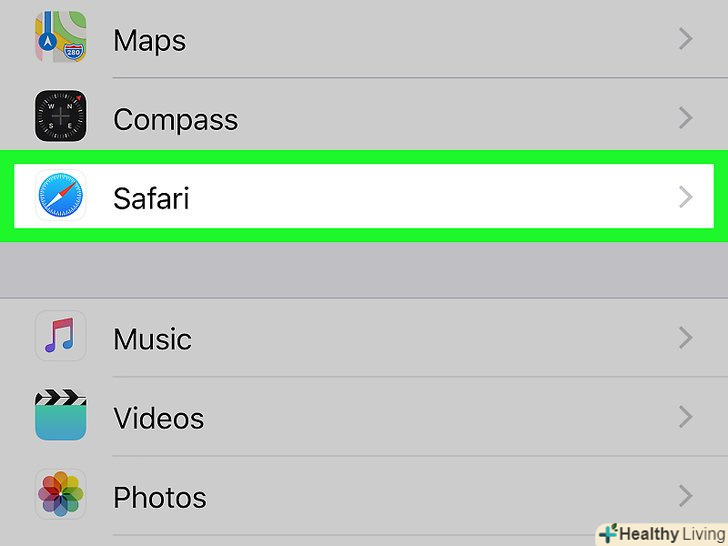
Task: Choose the Videos text label
Action: coord(158,418)
